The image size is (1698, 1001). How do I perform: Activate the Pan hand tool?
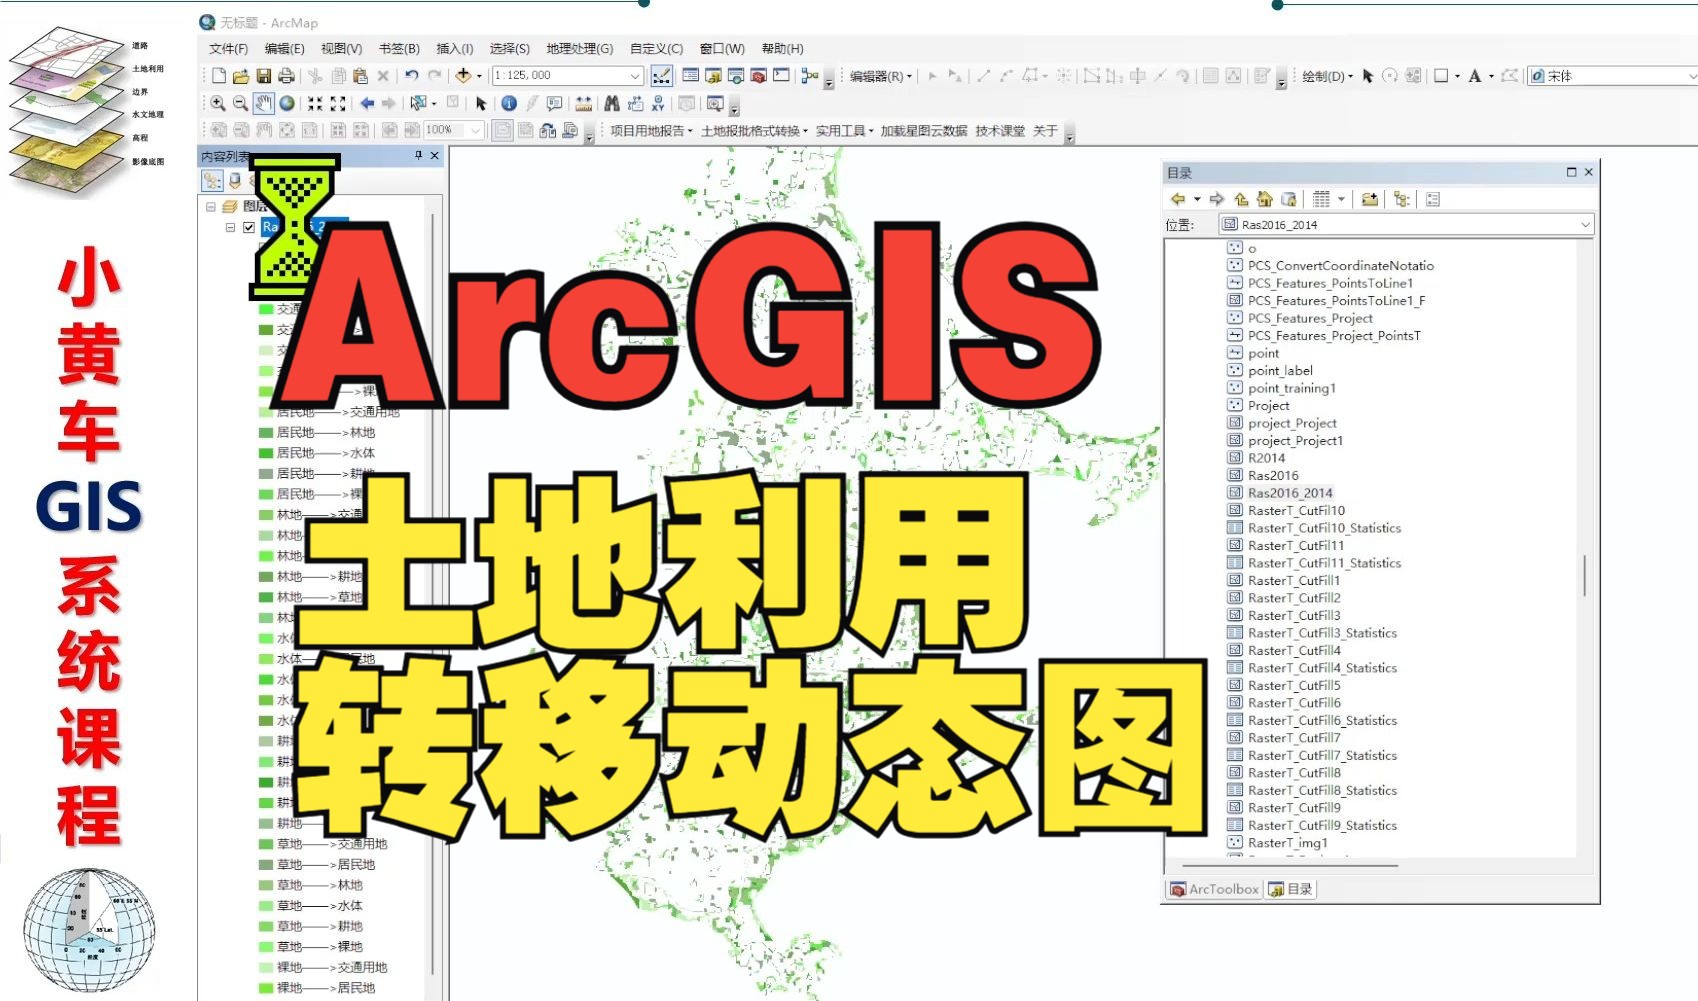point(263,103)
